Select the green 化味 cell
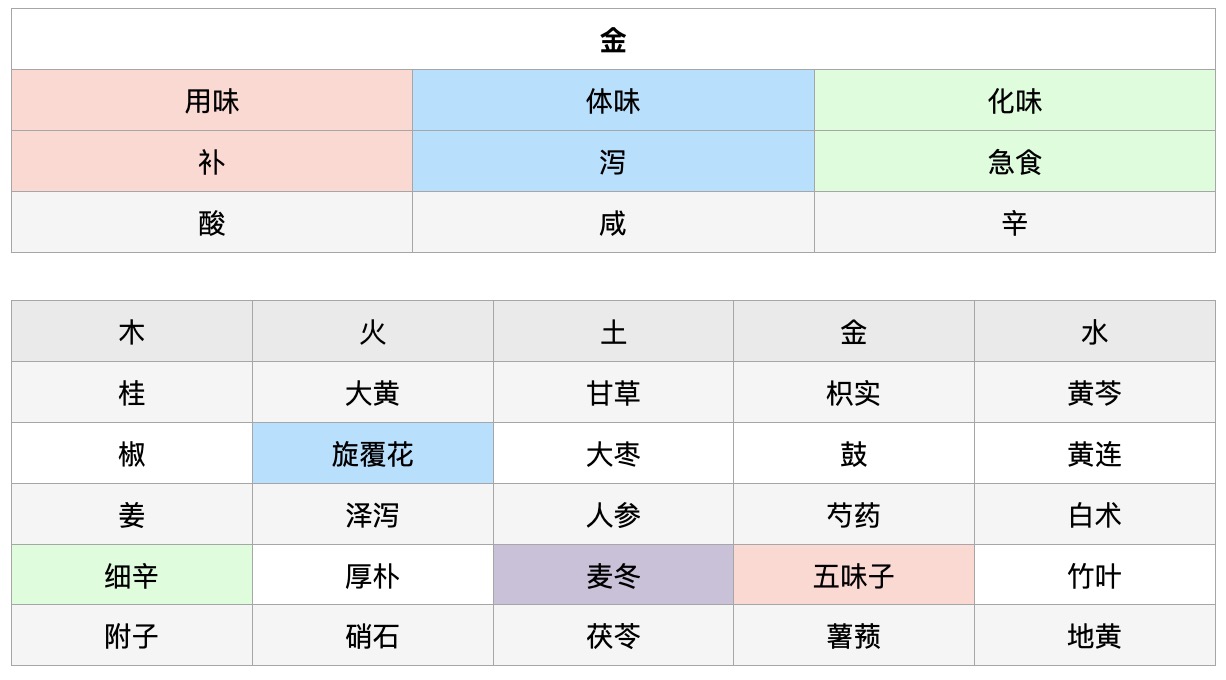Screen dimensions: 1226x680 coord(1015,101)
